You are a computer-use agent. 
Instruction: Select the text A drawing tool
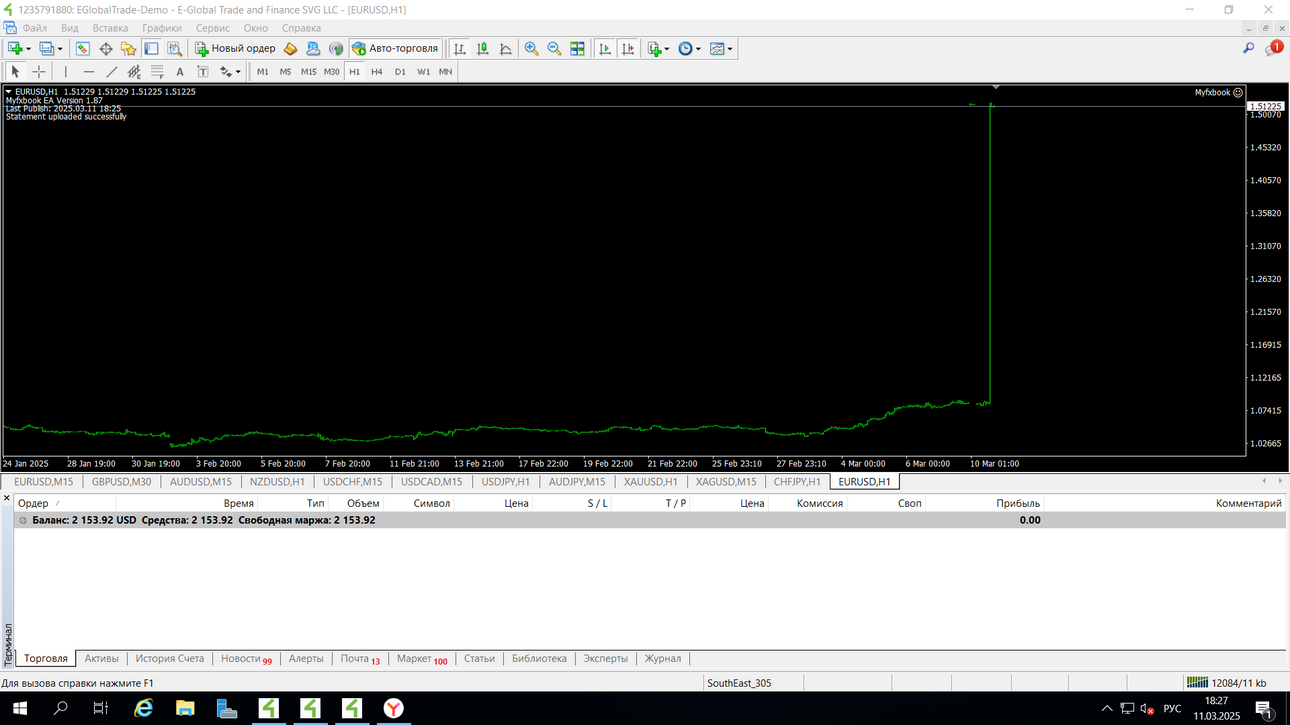pyautogui.click(x=180, y=72)
